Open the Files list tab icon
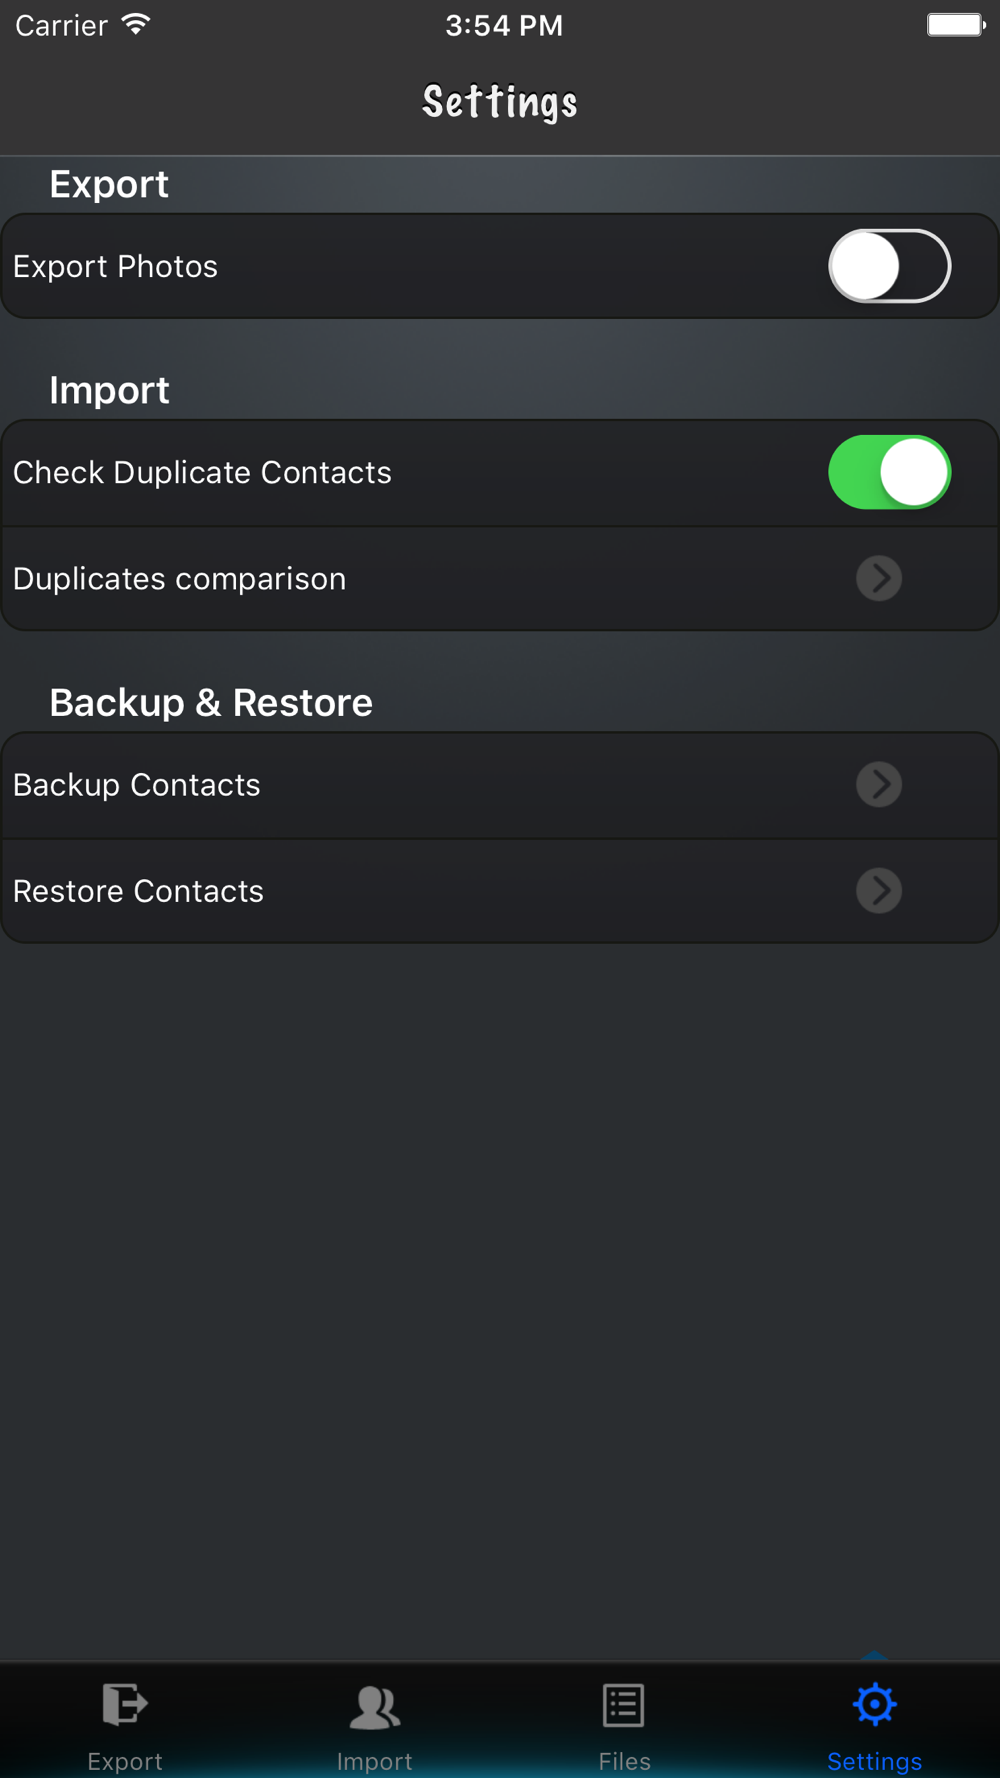1000x1778 pixels. [x=624, y=1705]
